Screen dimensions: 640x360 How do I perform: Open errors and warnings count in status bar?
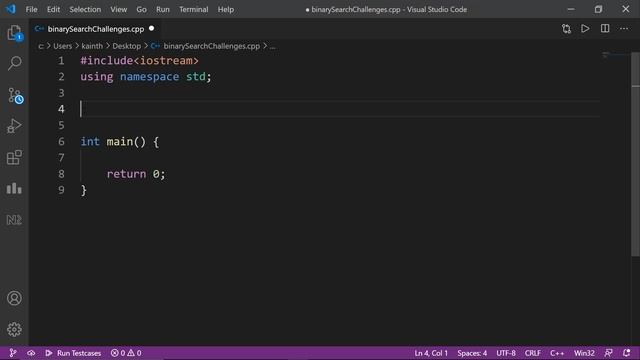[126, 353]
